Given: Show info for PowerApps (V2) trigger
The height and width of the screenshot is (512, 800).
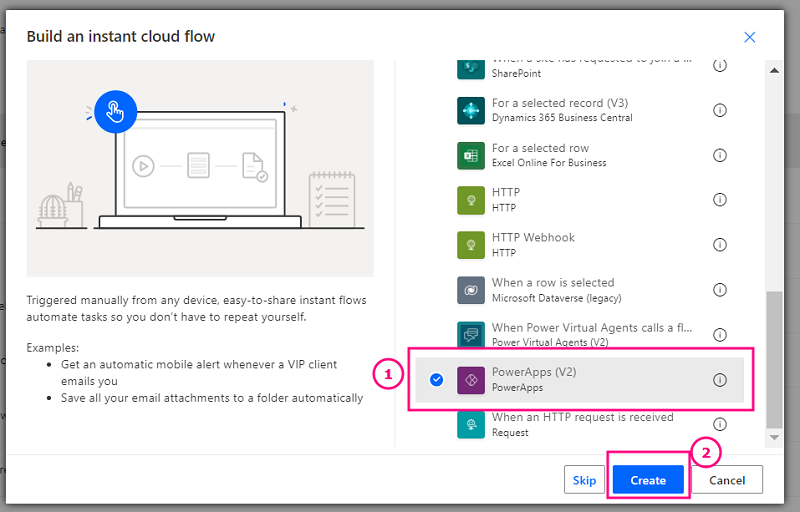Looking at the screenshot, I should pos(719,380).
